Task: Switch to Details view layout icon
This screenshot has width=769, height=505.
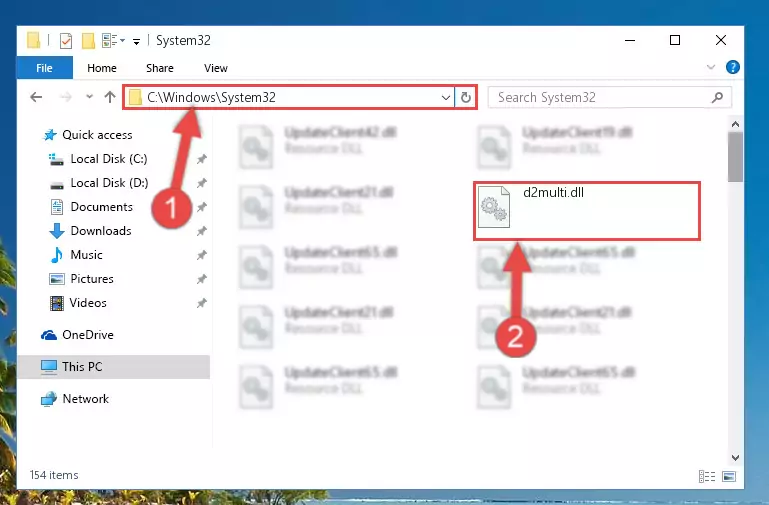Action: click(x=707, y=477)
